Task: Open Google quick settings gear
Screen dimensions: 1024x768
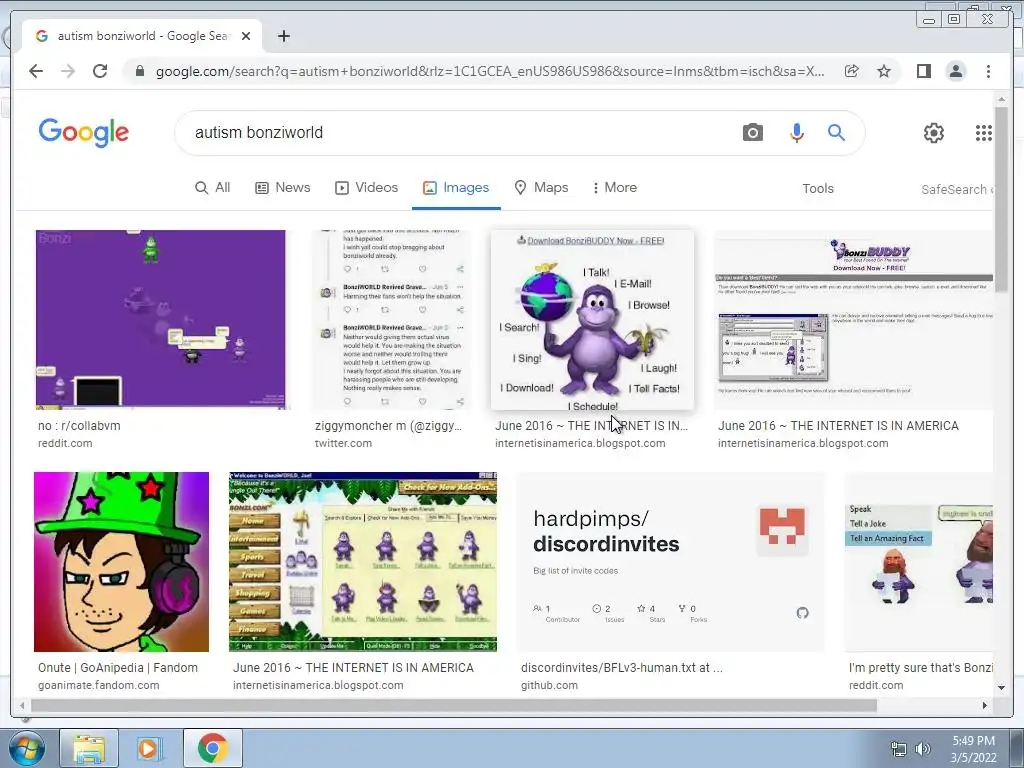Action: [934, 133]
